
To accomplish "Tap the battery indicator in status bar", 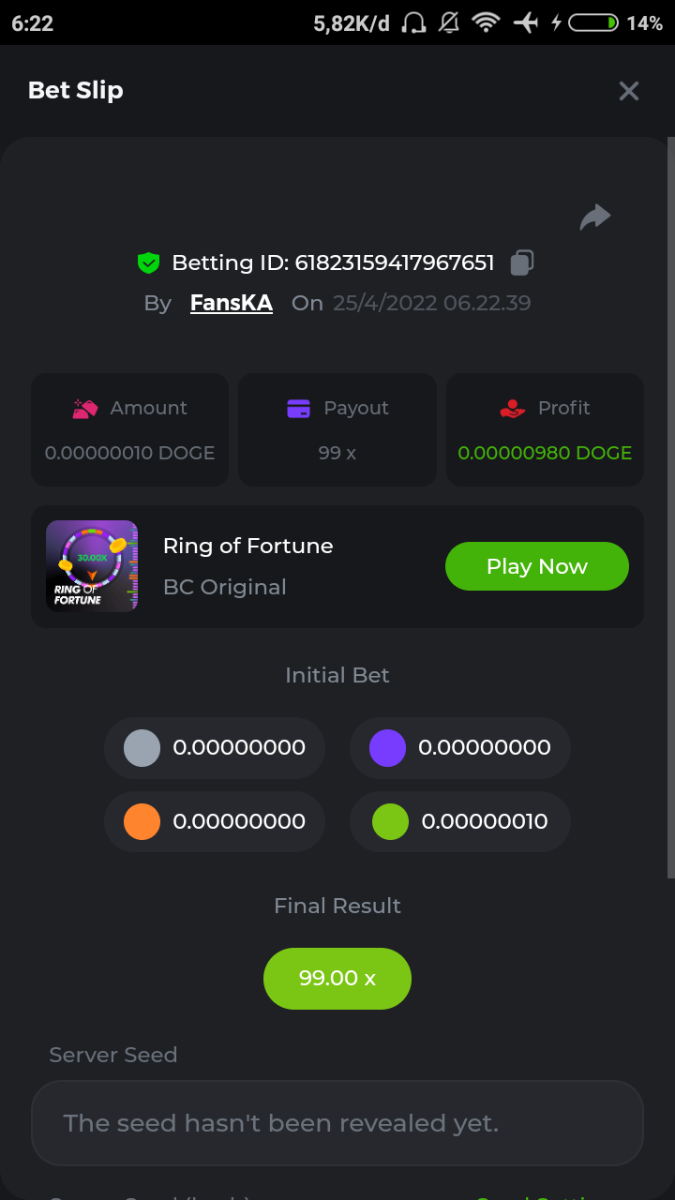I will tap(597, 23).
